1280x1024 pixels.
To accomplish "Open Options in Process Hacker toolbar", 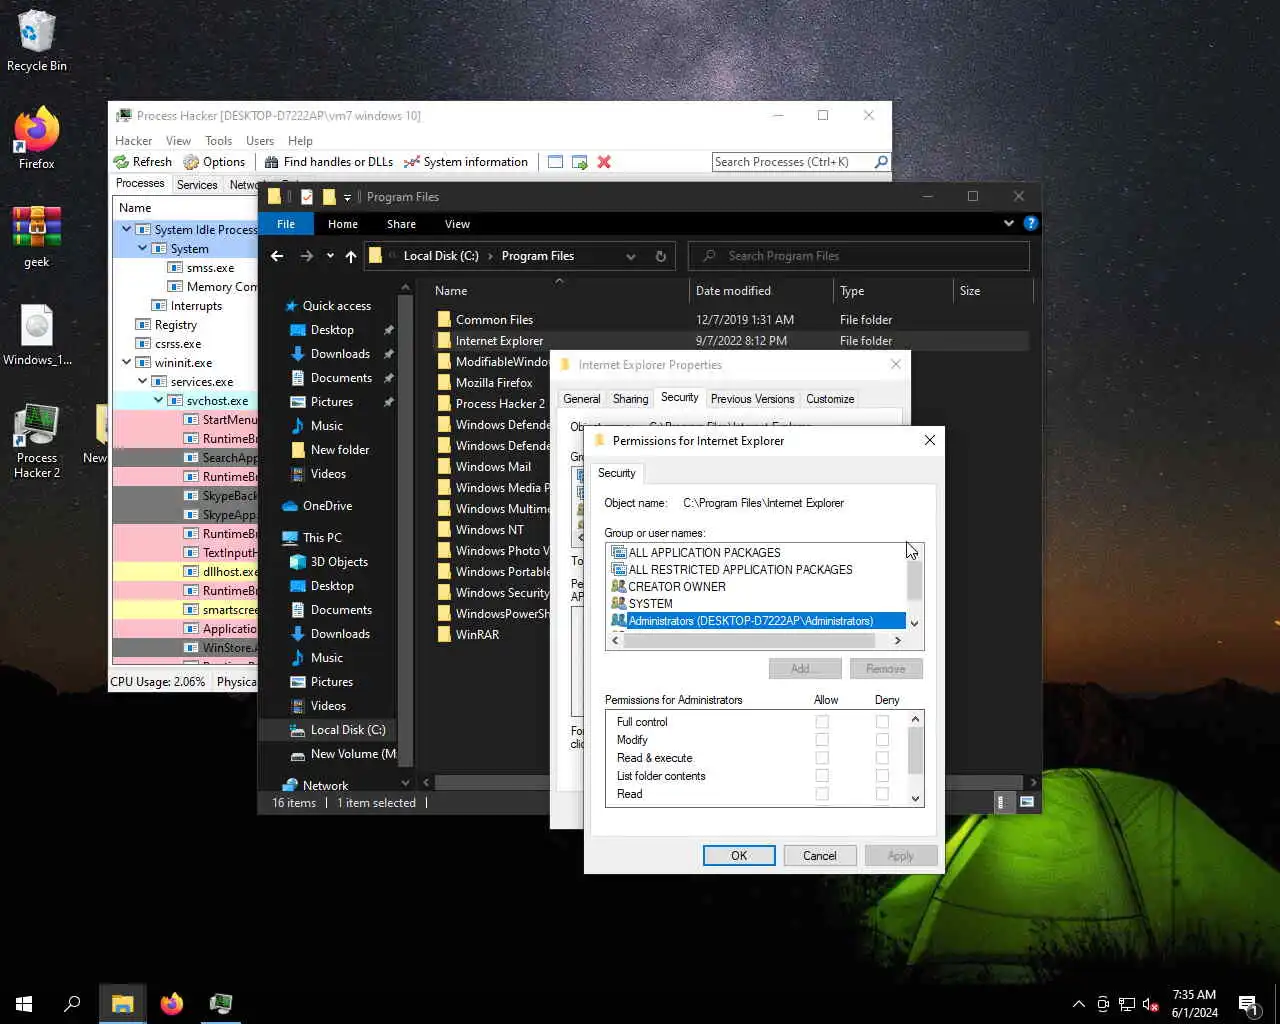I will [x=214, y=162].
